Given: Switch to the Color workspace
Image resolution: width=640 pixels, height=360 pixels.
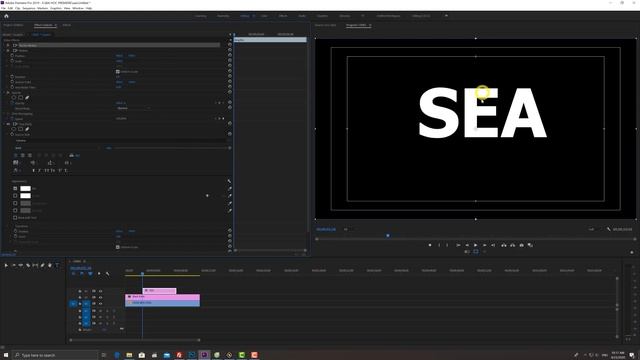Looking at the screenshot, I should click(x=264, y=16).
